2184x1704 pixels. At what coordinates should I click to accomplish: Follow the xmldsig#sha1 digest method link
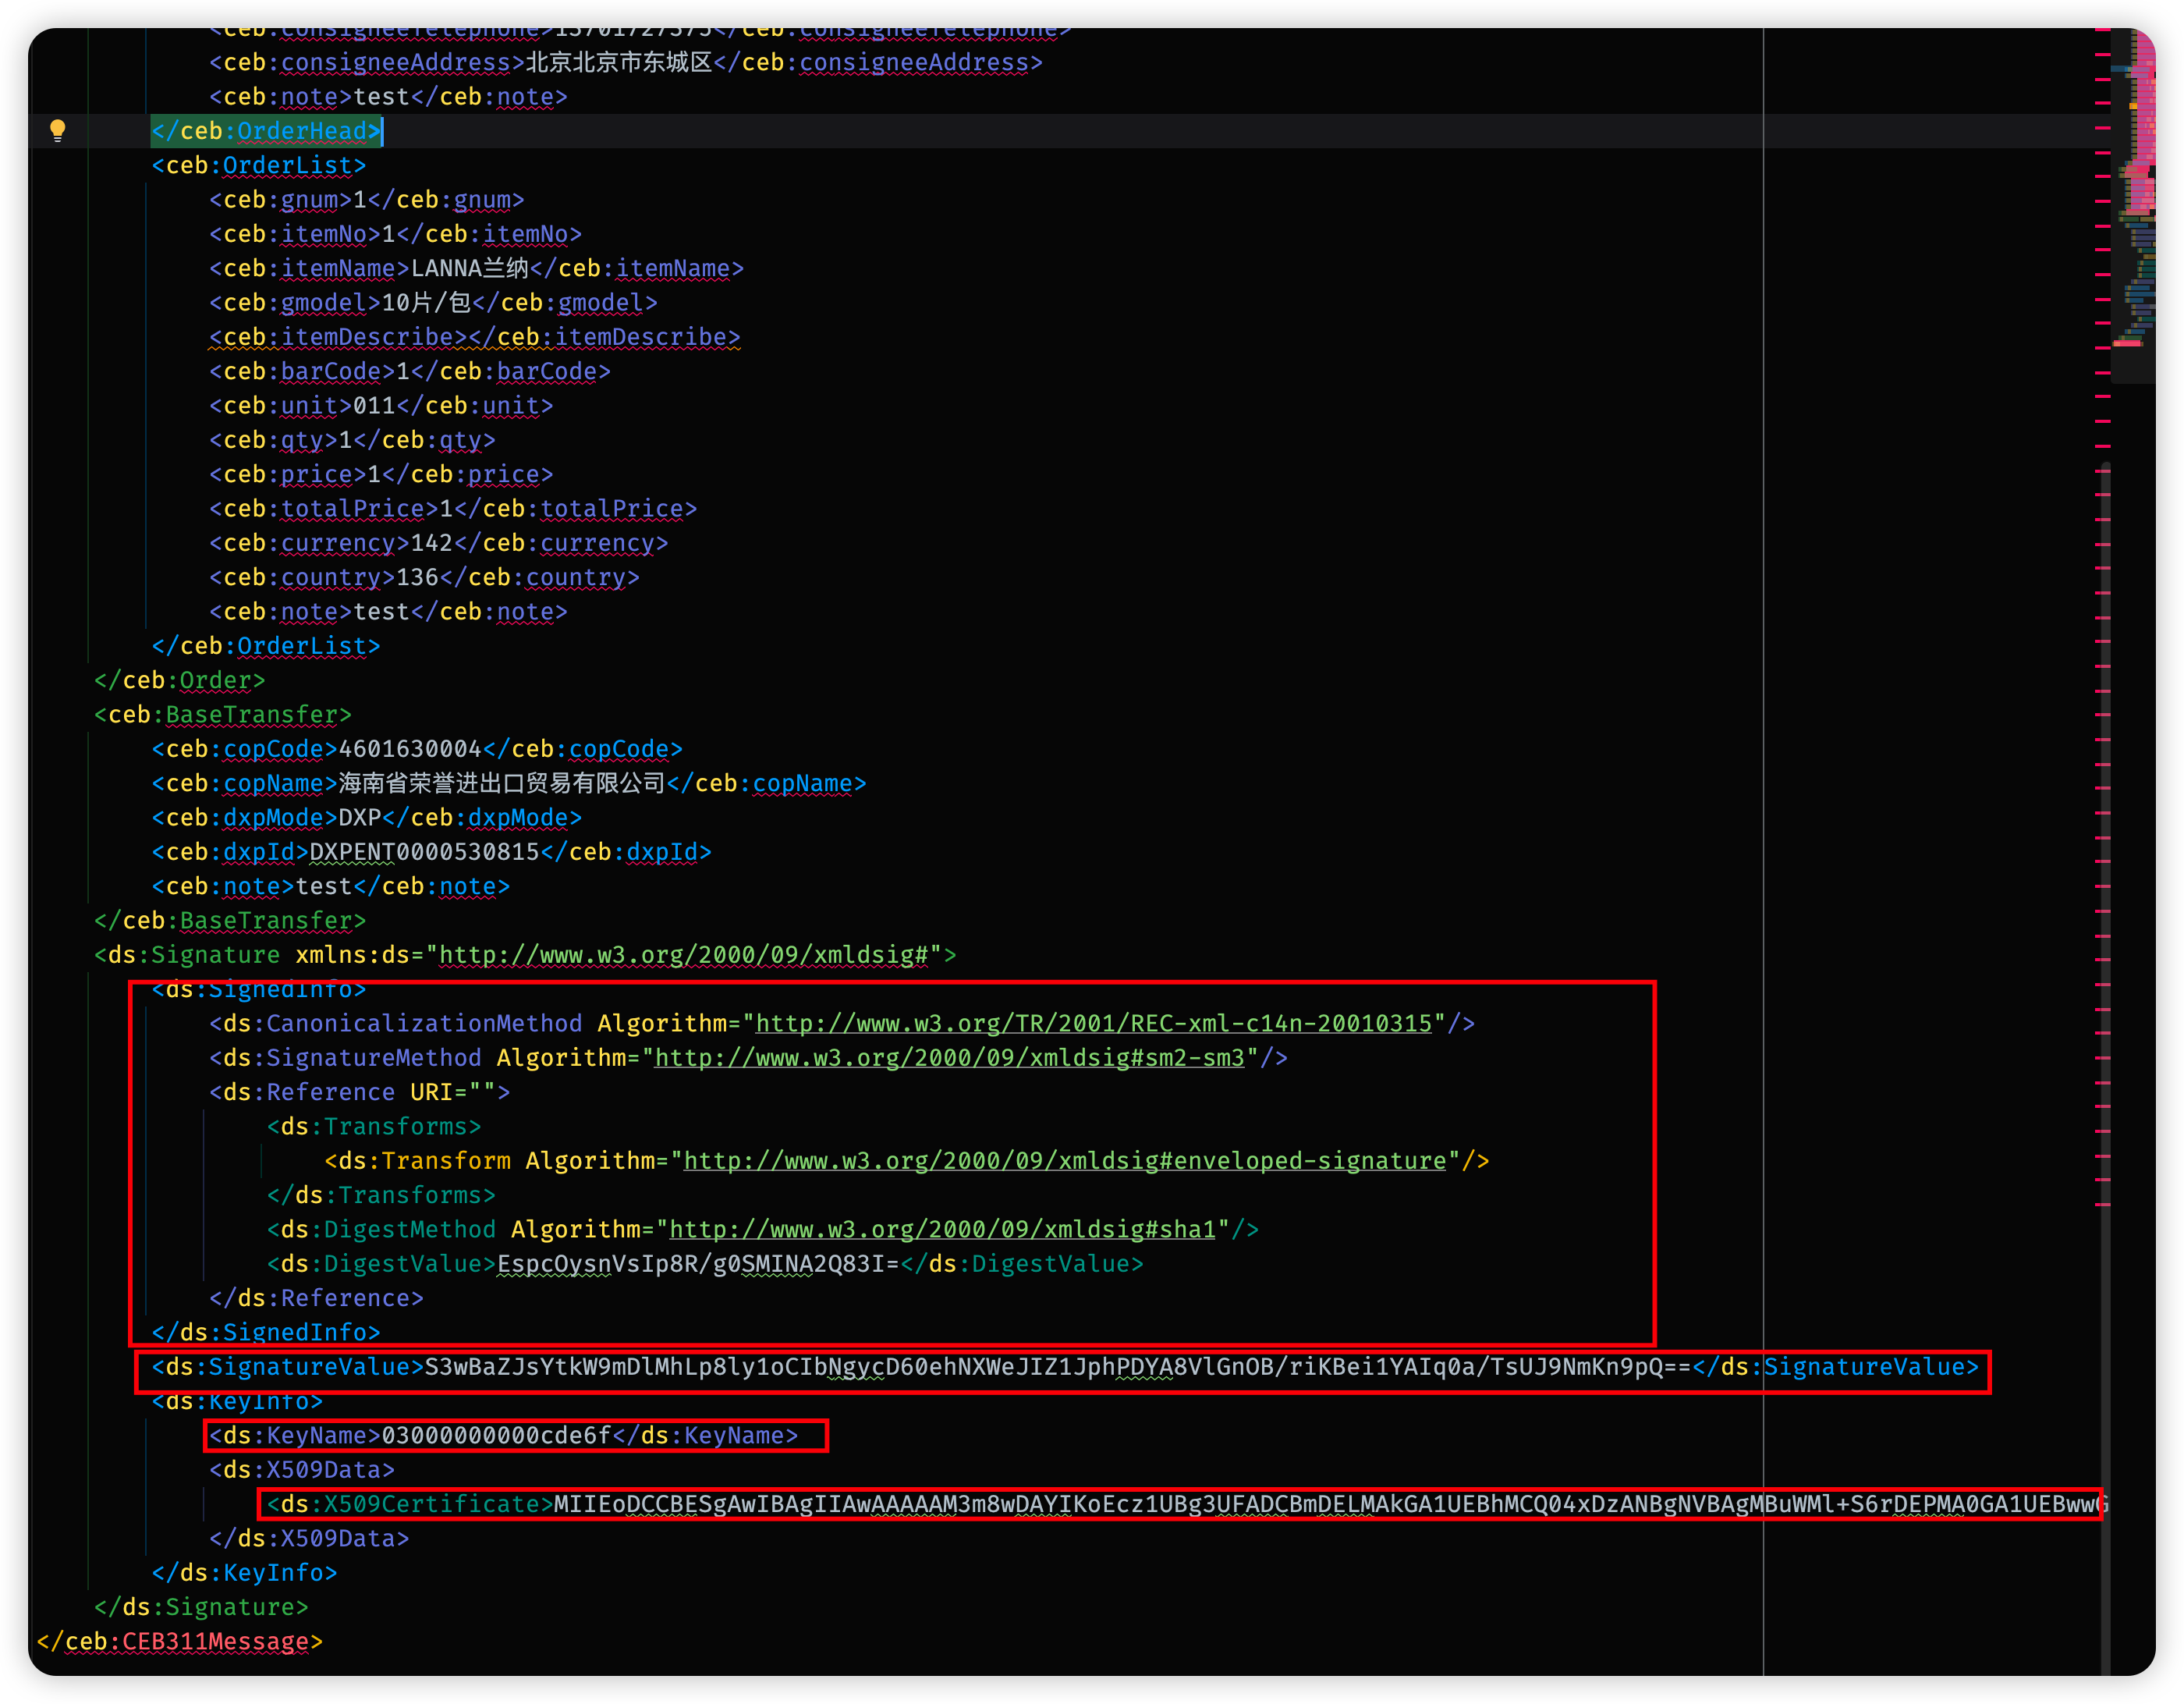(x=942, y=1230)
